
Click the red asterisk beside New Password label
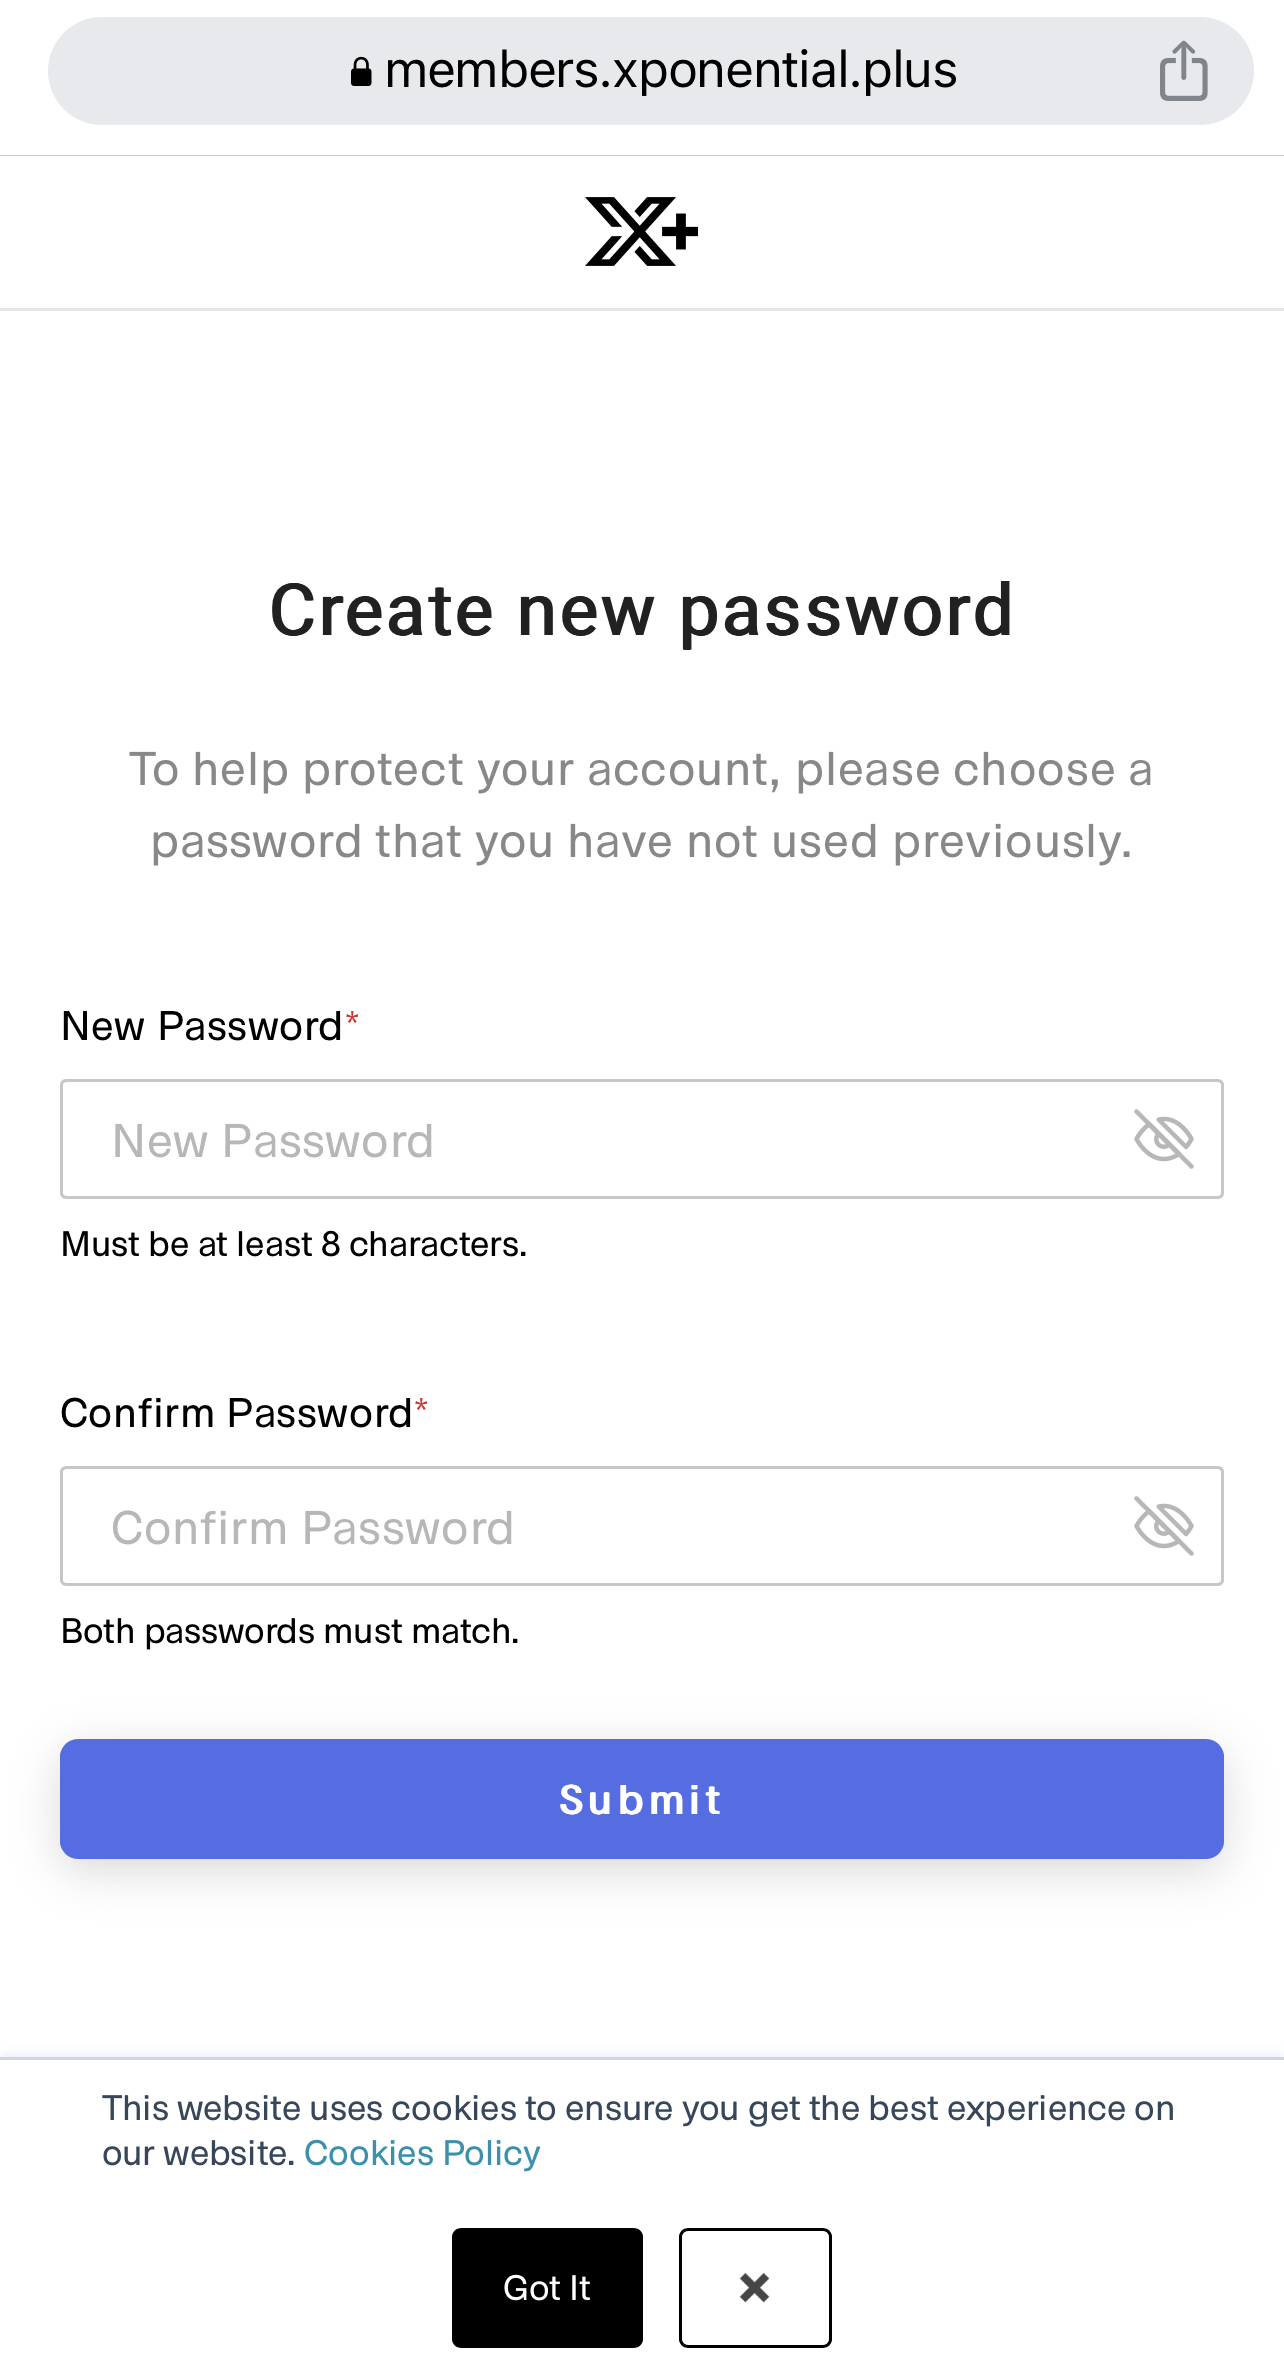pyautogui.click(x=352, y=1019)
